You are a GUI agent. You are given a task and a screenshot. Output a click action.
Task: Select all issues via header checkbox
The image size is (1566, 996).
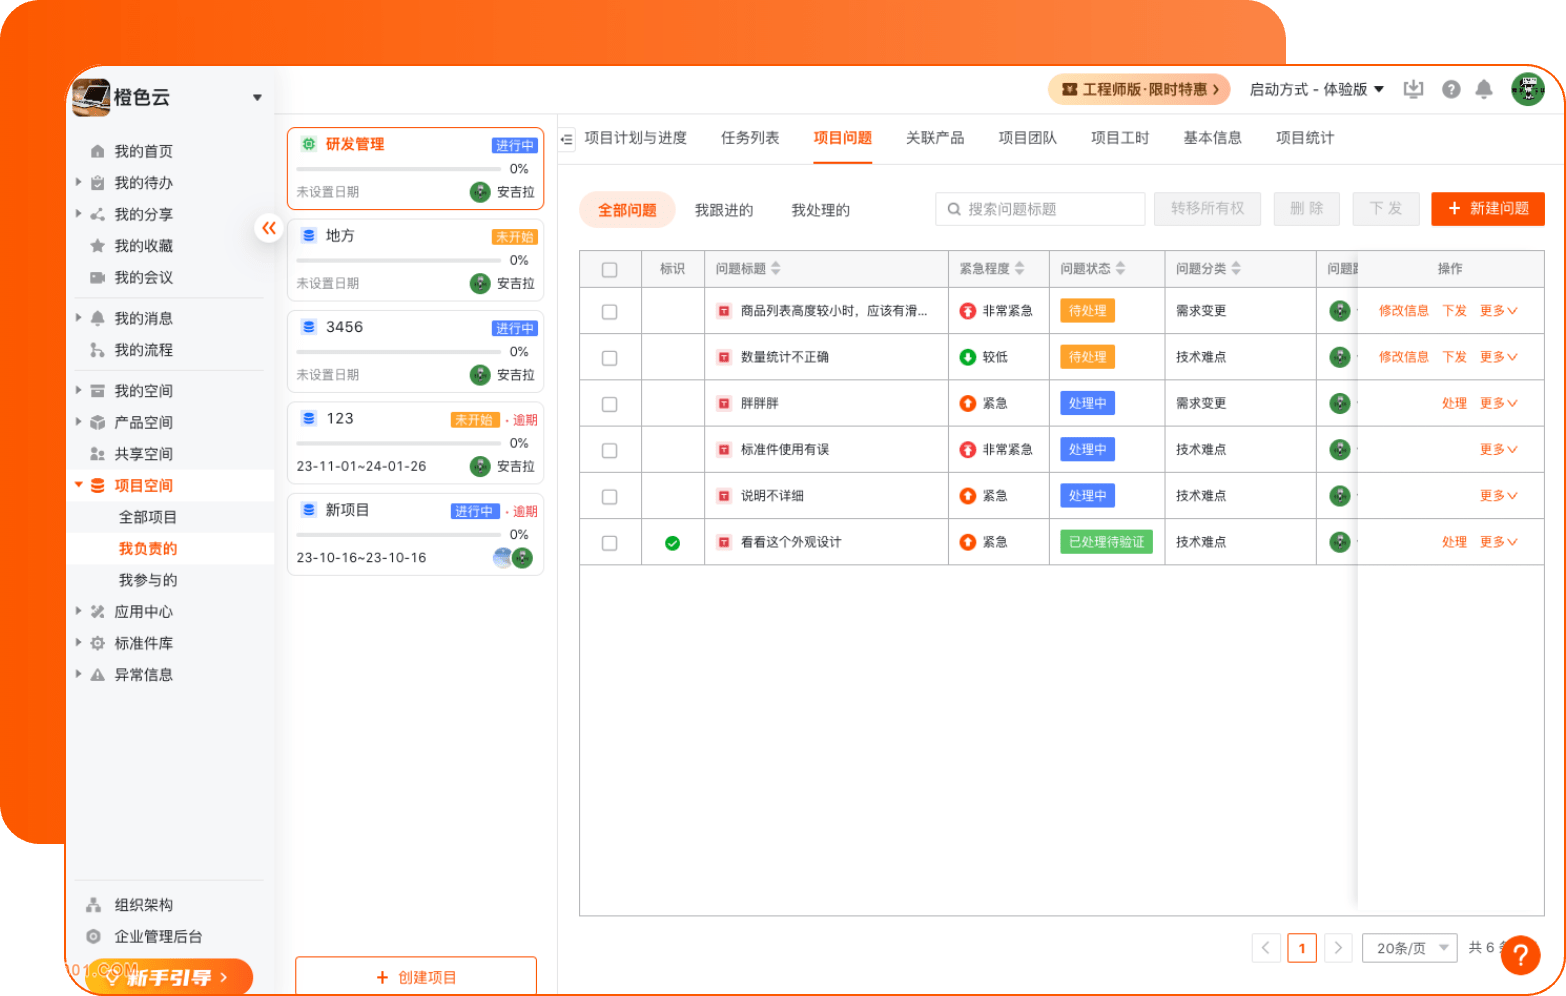pos(609,270)
